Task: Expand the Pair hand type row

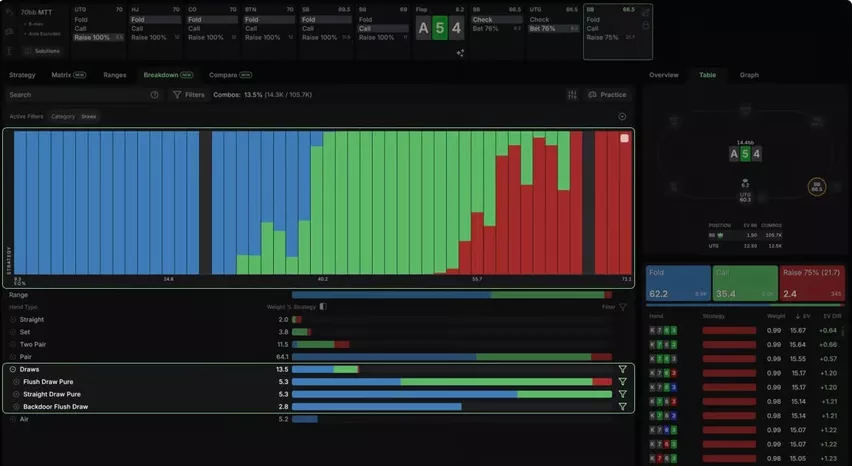Action: (12, 357)
